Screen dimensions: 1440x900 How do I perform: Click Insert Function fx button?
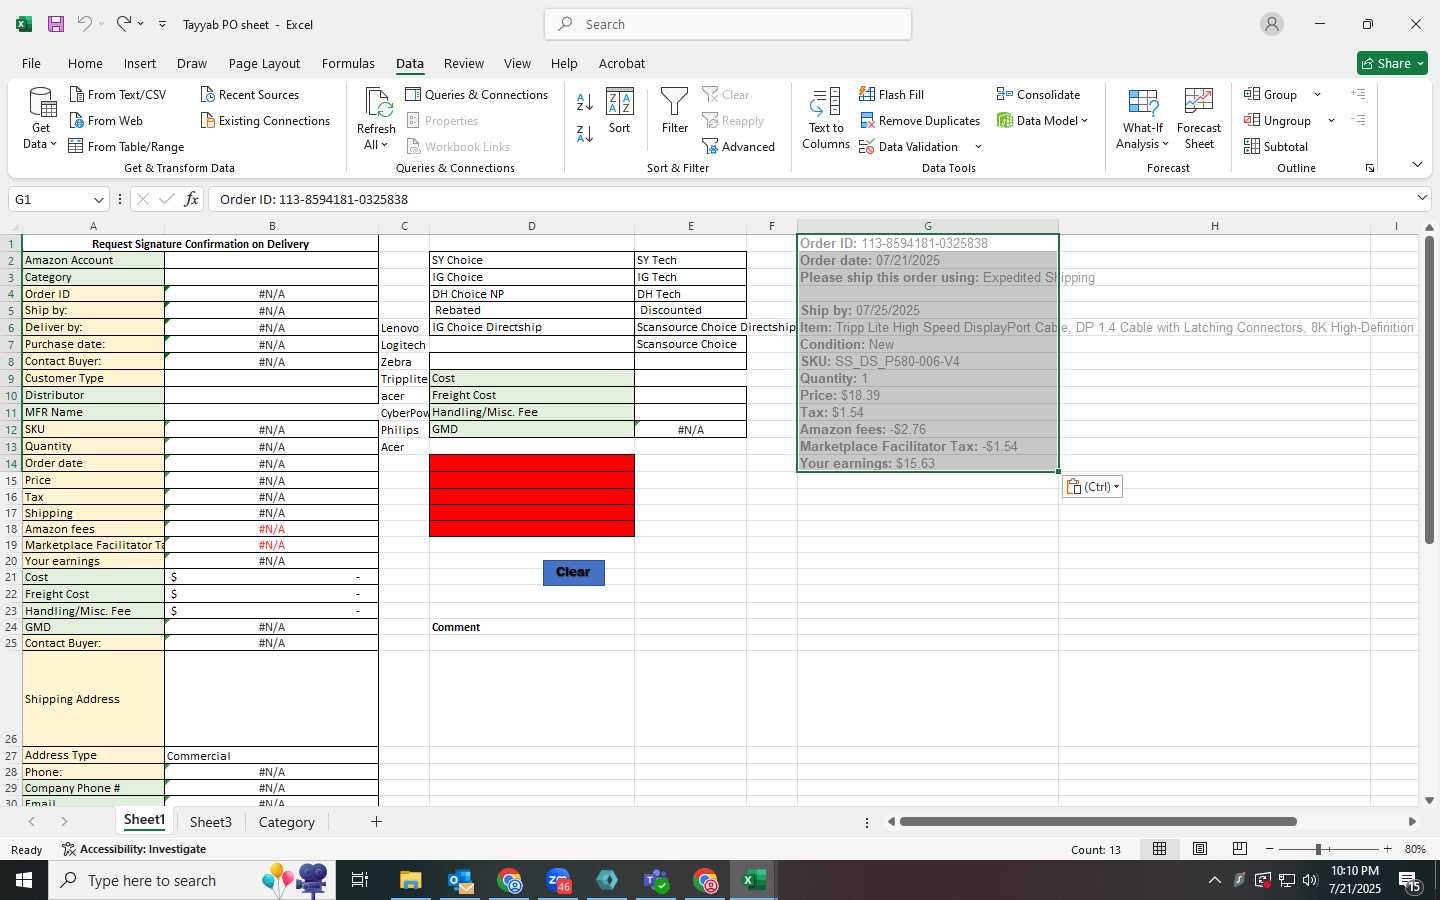[x=191, y=199]
